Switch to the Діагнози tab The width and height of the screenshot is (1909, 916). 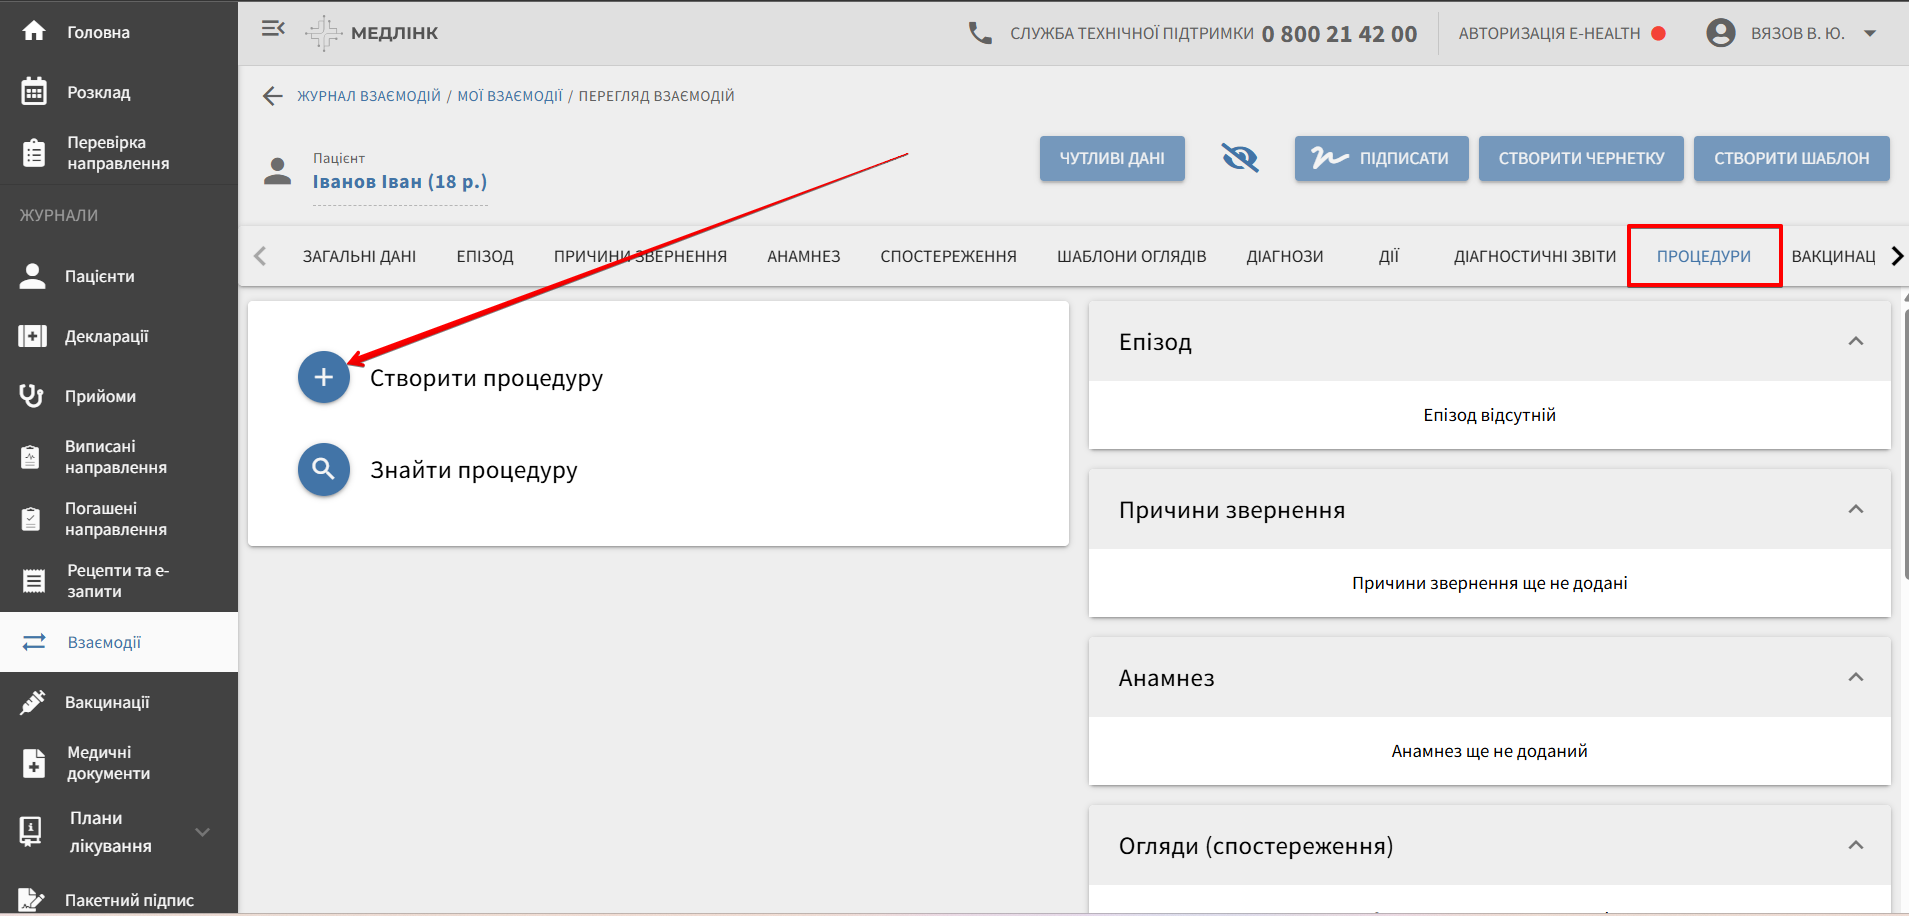coord(1284,256)
